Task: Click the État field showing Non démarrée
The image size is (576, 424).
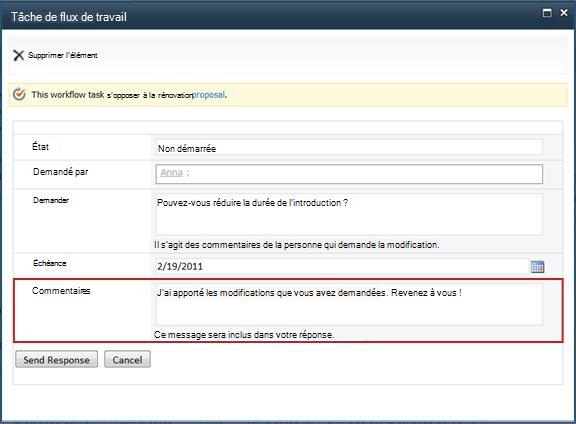Action: [349, 148]
